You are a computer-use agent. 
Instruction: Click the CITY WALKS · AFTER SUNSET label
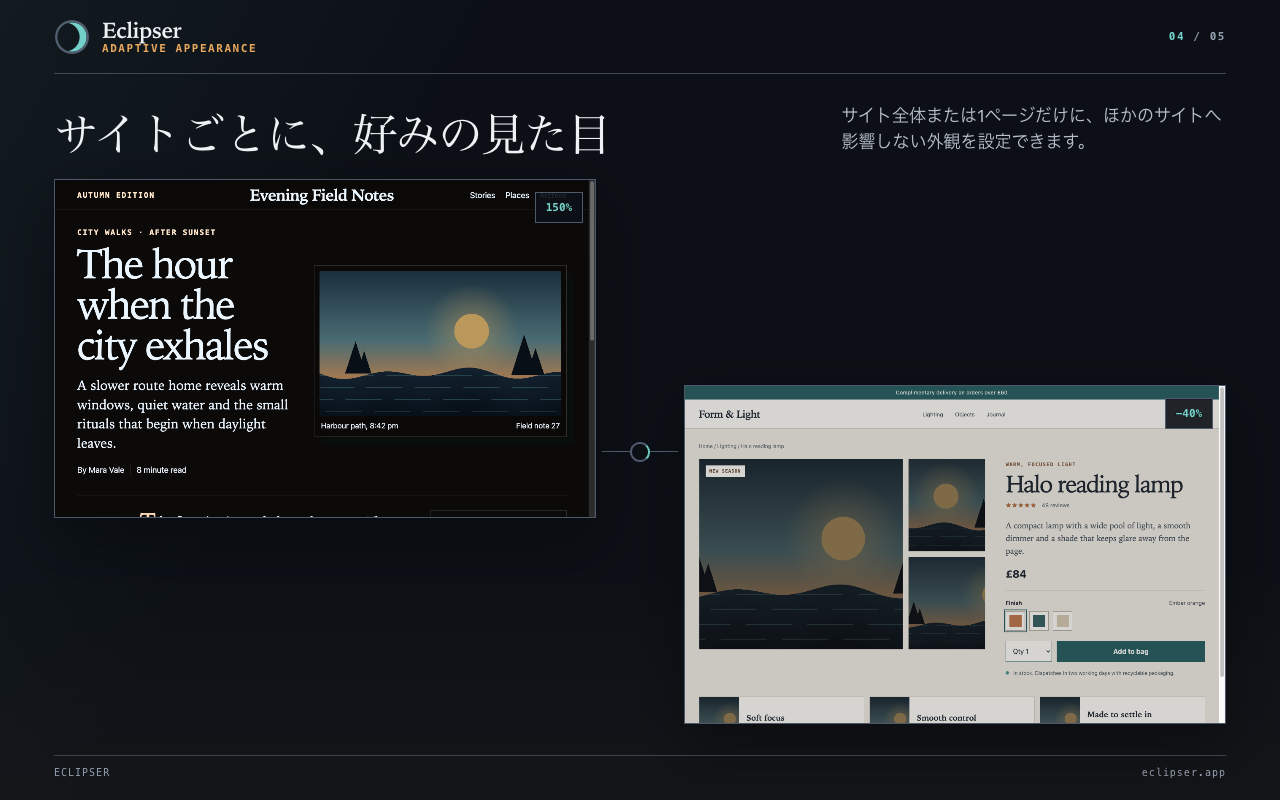146,232
